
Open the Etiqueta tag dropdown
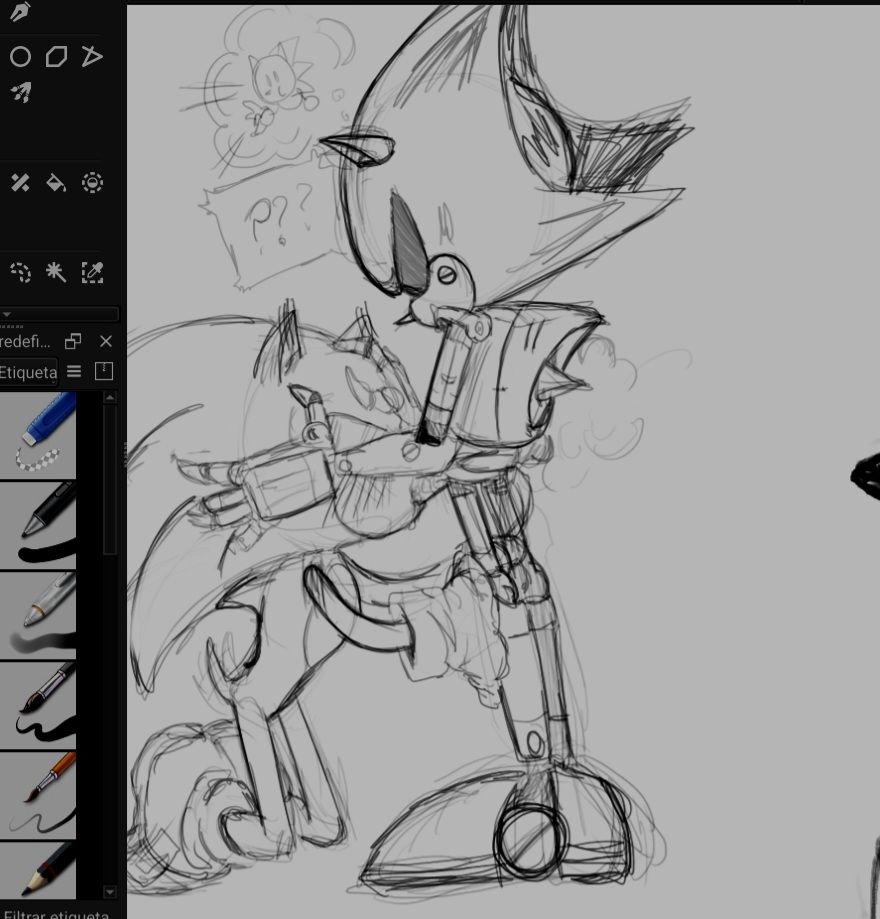(x=28, y=372)
